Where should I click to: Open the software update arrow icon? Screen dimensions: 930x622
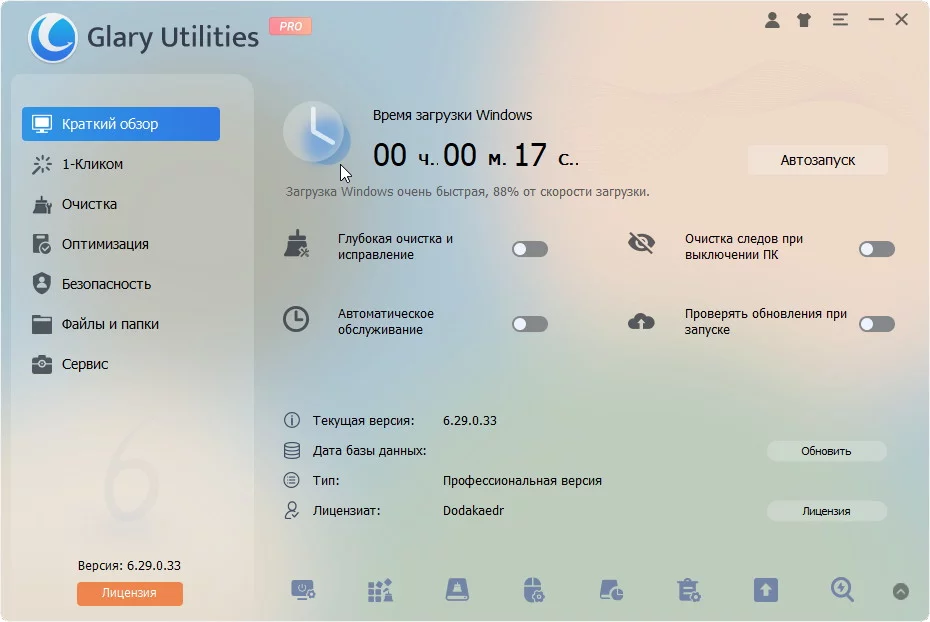click(766, 591)
